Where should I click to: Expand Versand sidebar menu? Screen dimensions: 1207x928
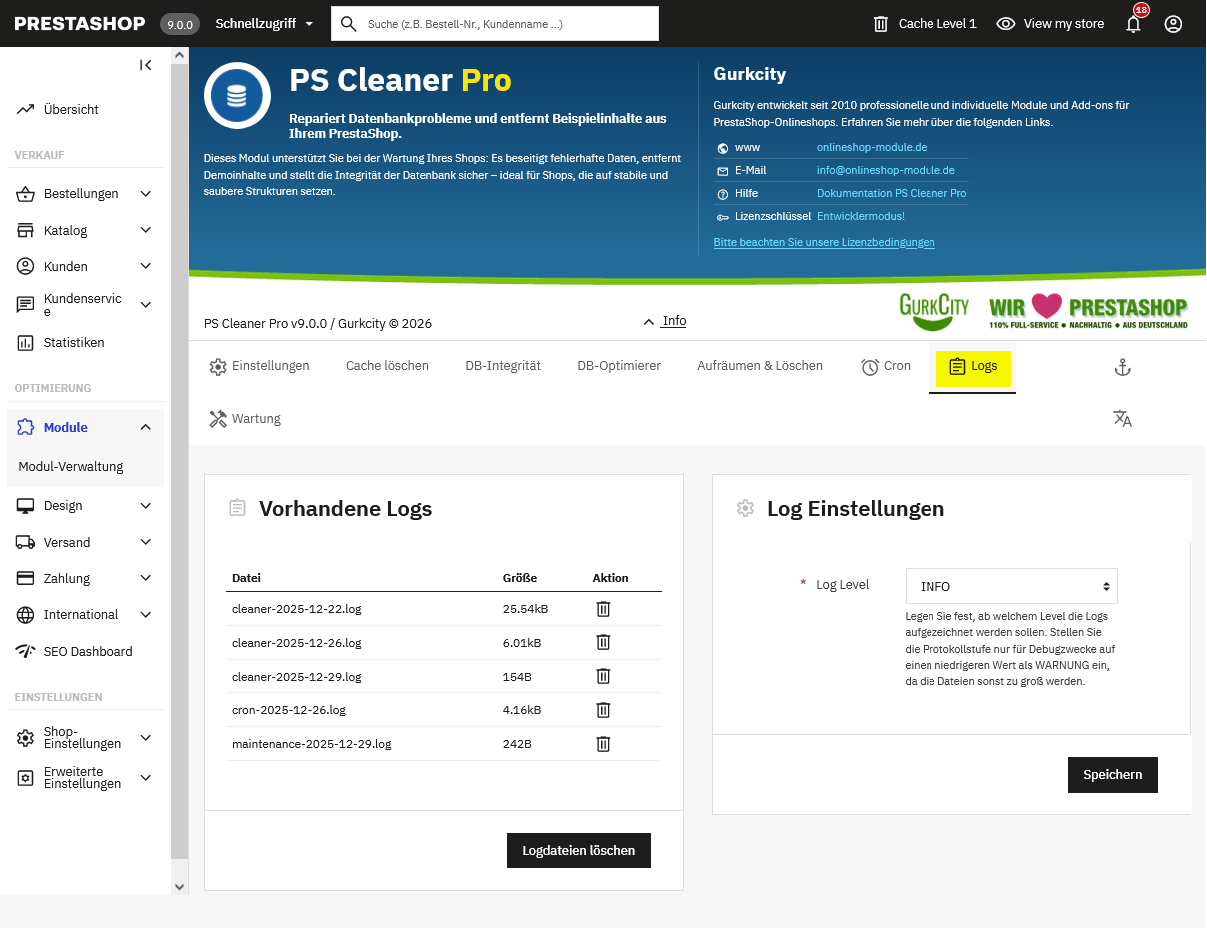[145, 543]
